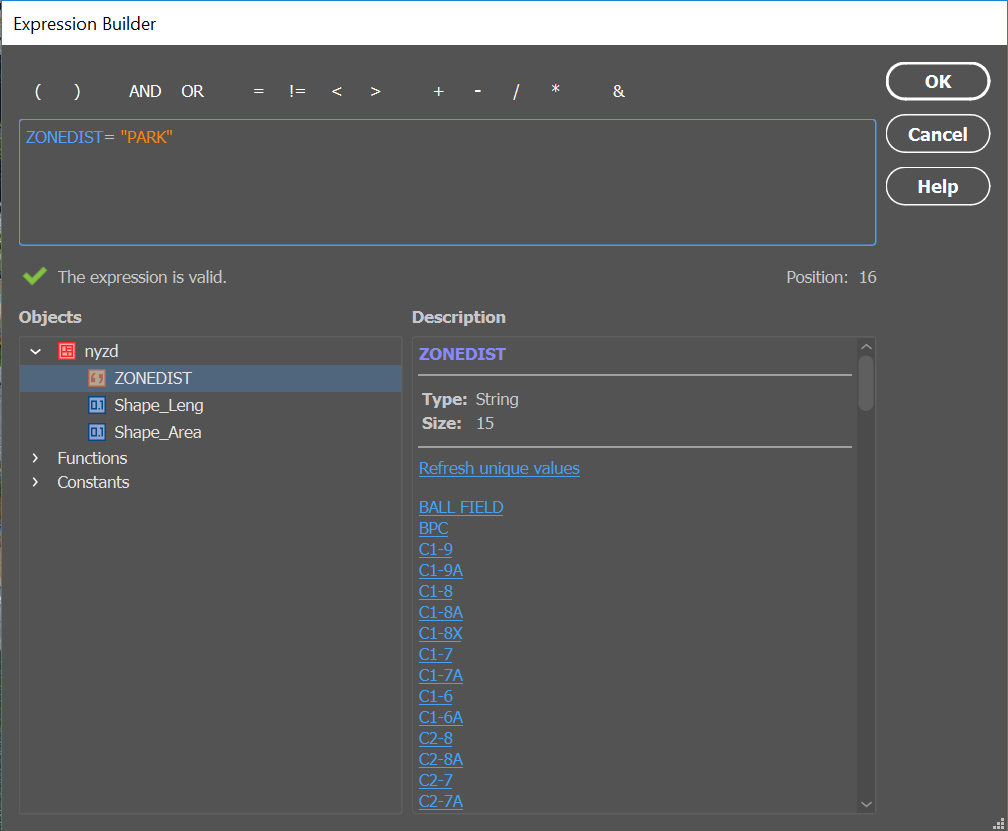Click the ZONEDIST heading in Description
The height and width of the screenshot is (831, 1008).
pyautogui.click(x=462, y=355)
